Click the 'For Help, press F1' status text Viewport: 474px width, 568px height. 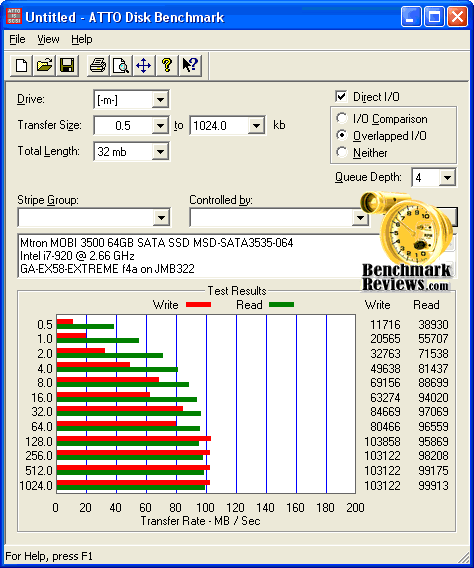click(49, 556)
